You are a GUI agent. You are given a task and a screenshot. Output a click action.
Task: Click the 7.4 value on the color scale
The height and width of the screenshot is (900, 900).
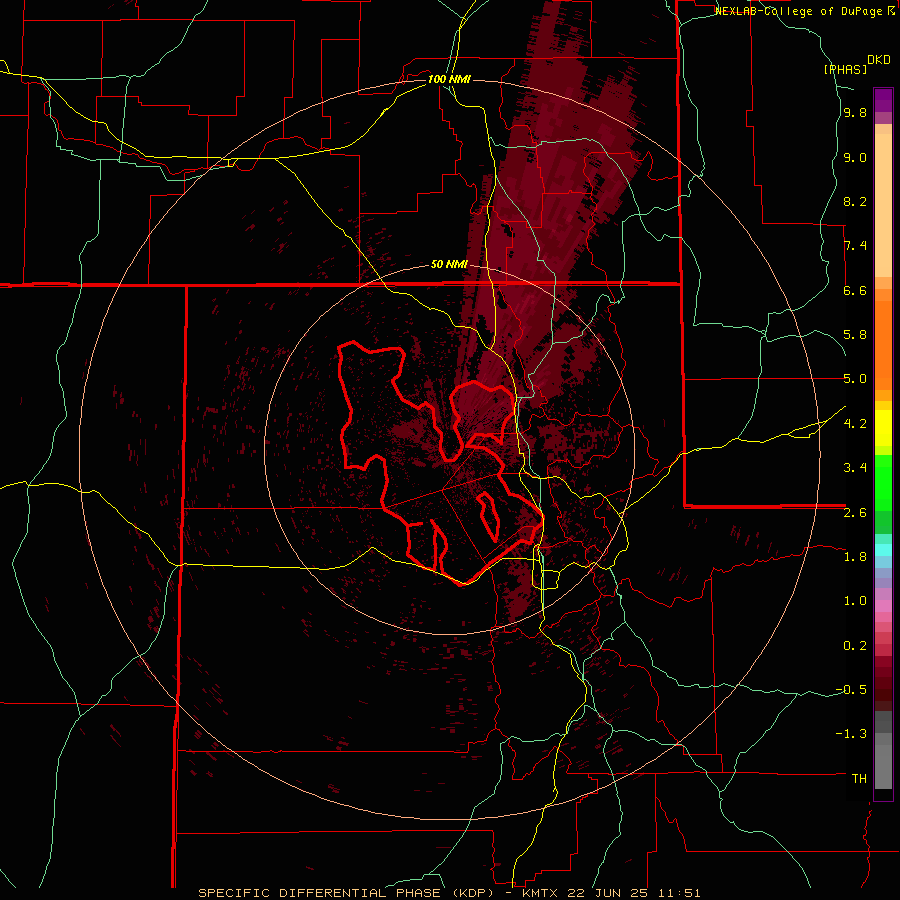click(855, 246)
